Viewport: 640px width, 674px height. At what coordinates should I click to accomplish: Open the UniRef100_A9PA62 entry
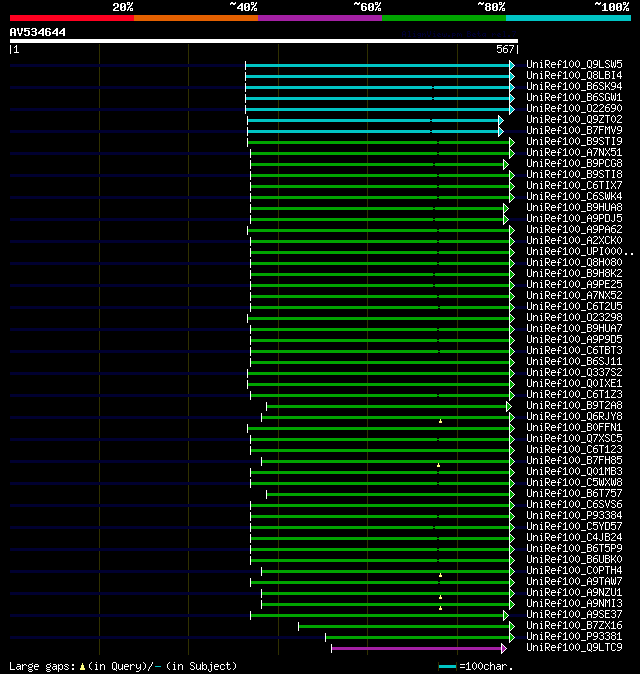pyautogui.click(x=574, y=230)
